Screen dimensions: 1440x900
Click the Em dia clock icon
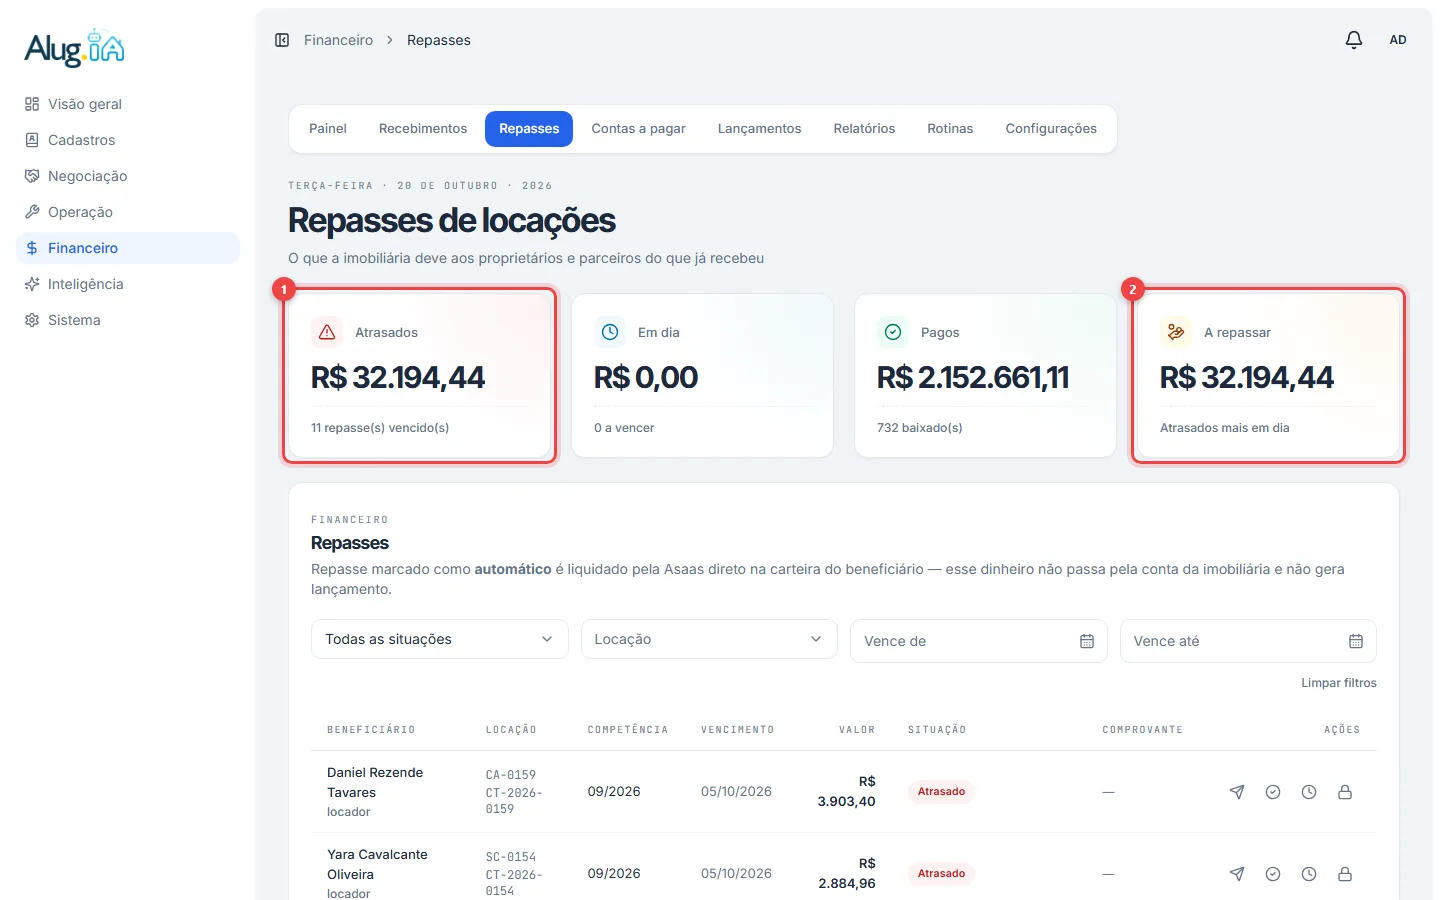(x=610, y=332)
